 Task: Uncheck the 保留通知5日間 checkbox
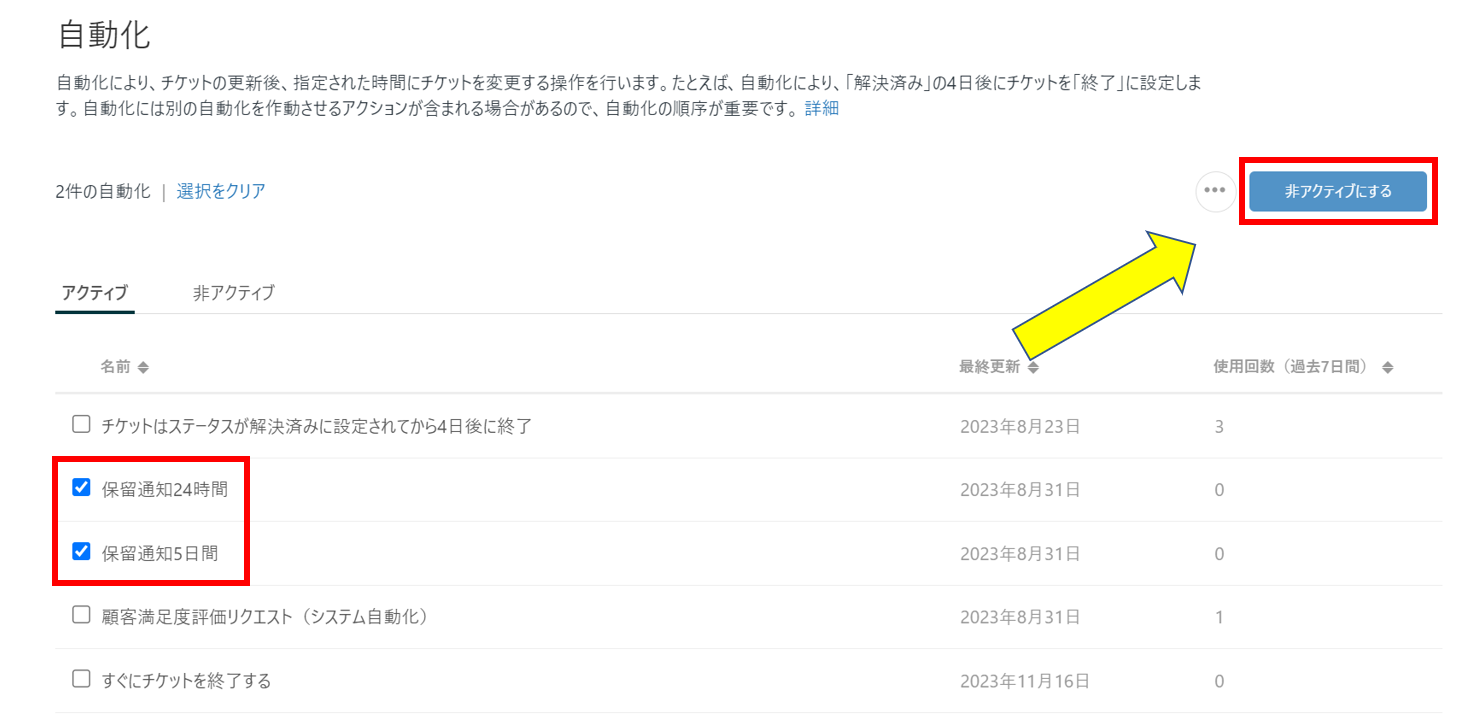[x=82, y=551]
